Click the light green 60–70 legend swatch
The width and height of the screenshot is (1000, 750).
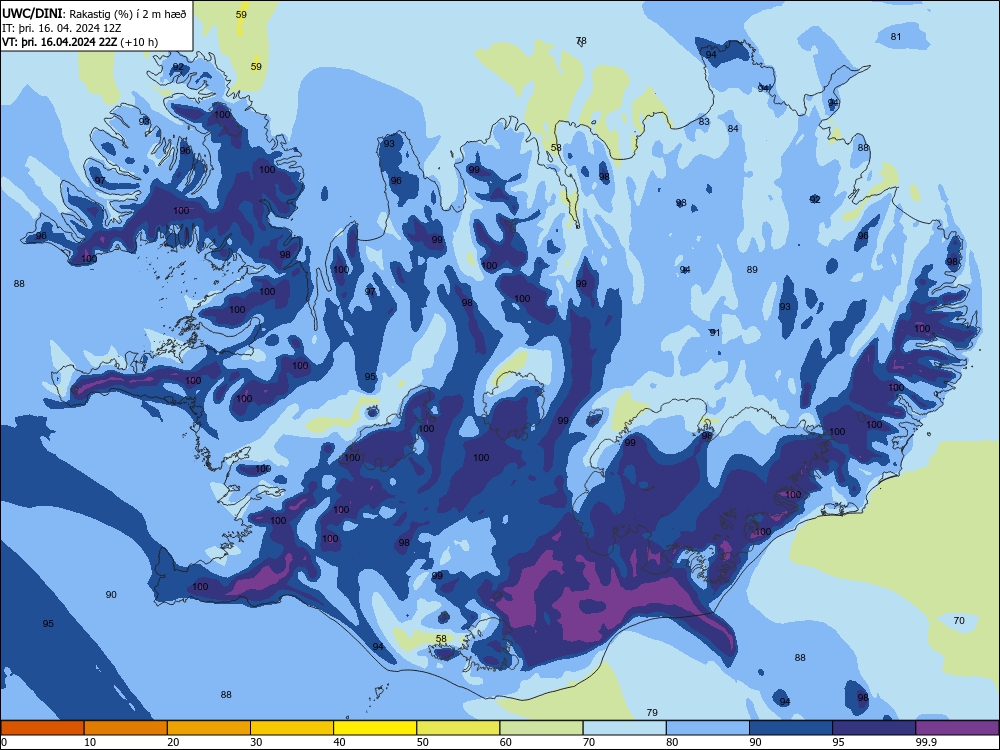tap(541, 728)
